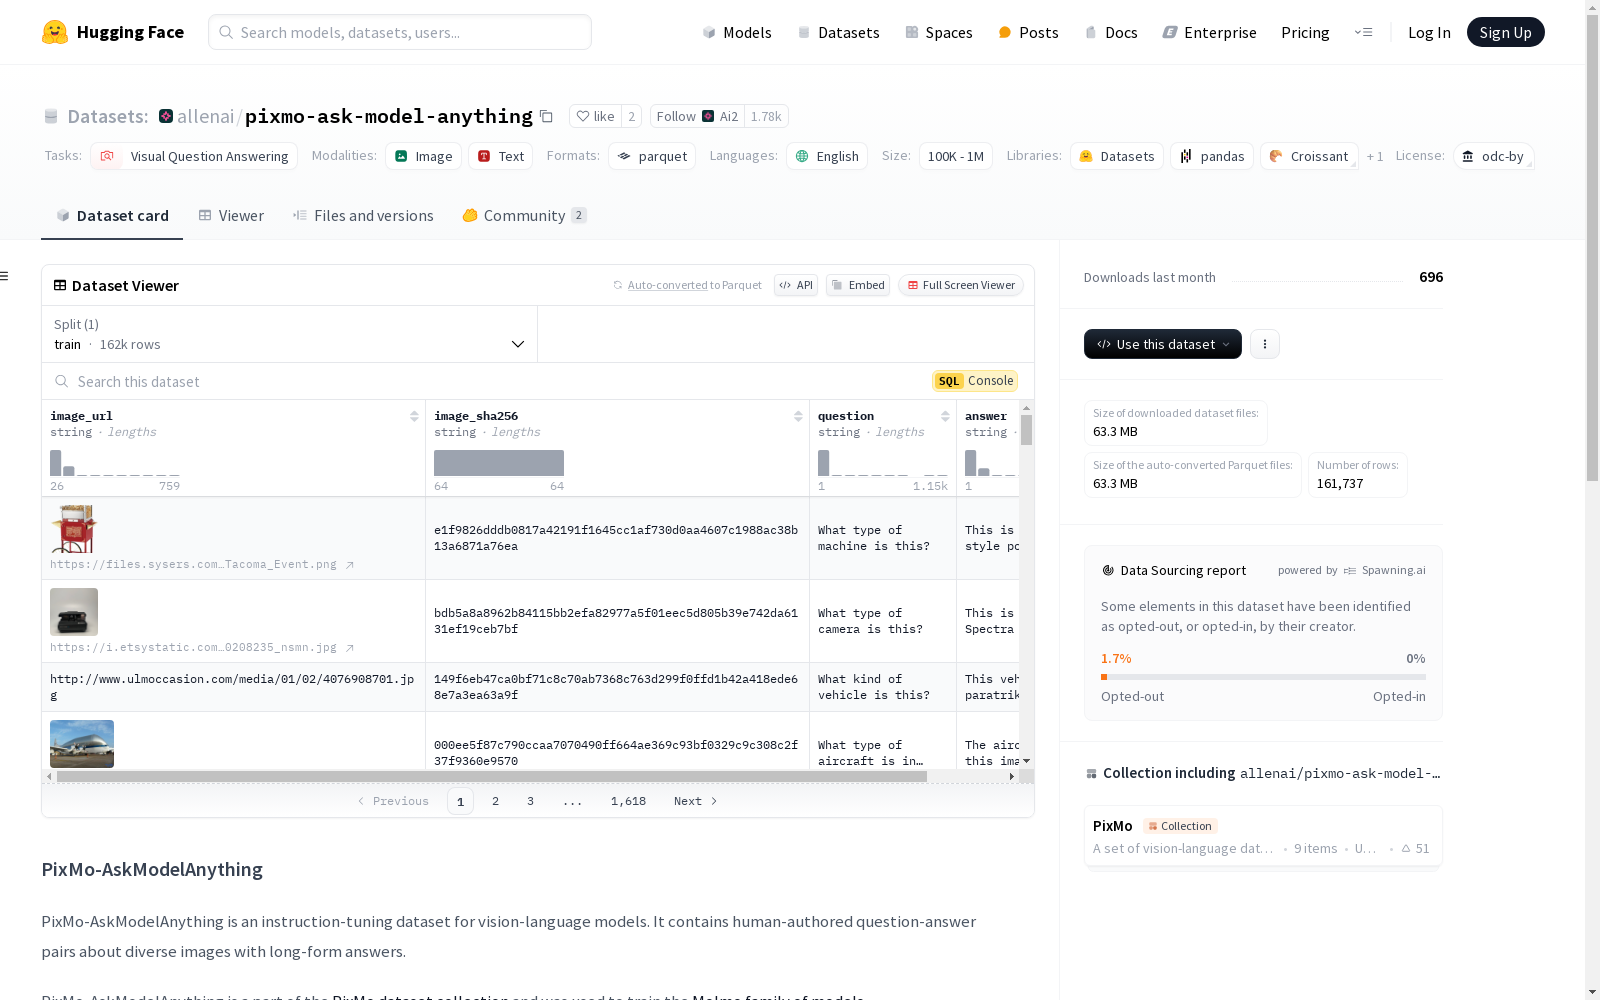Click the table's horizontal scrollbar
This screenshot has width=1600, height=1000.
pyautogui.click(x=492, y=776)
